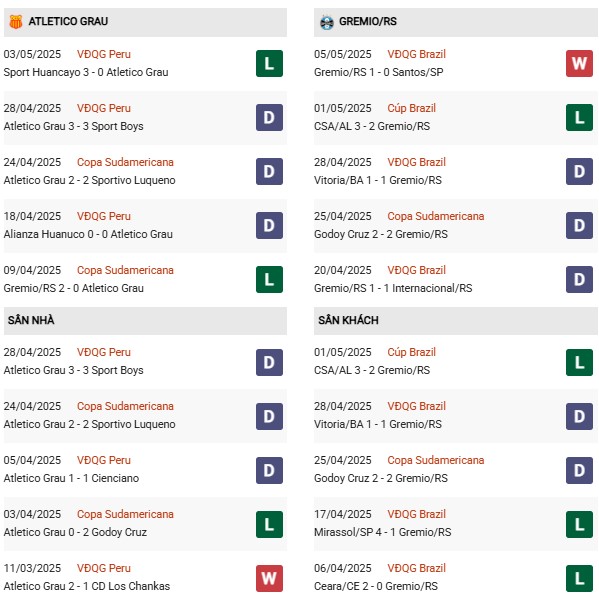Click the D badge beside Alianza Huanuco match
The height and width of the screenshot is (603, 599).
point(269,225)
